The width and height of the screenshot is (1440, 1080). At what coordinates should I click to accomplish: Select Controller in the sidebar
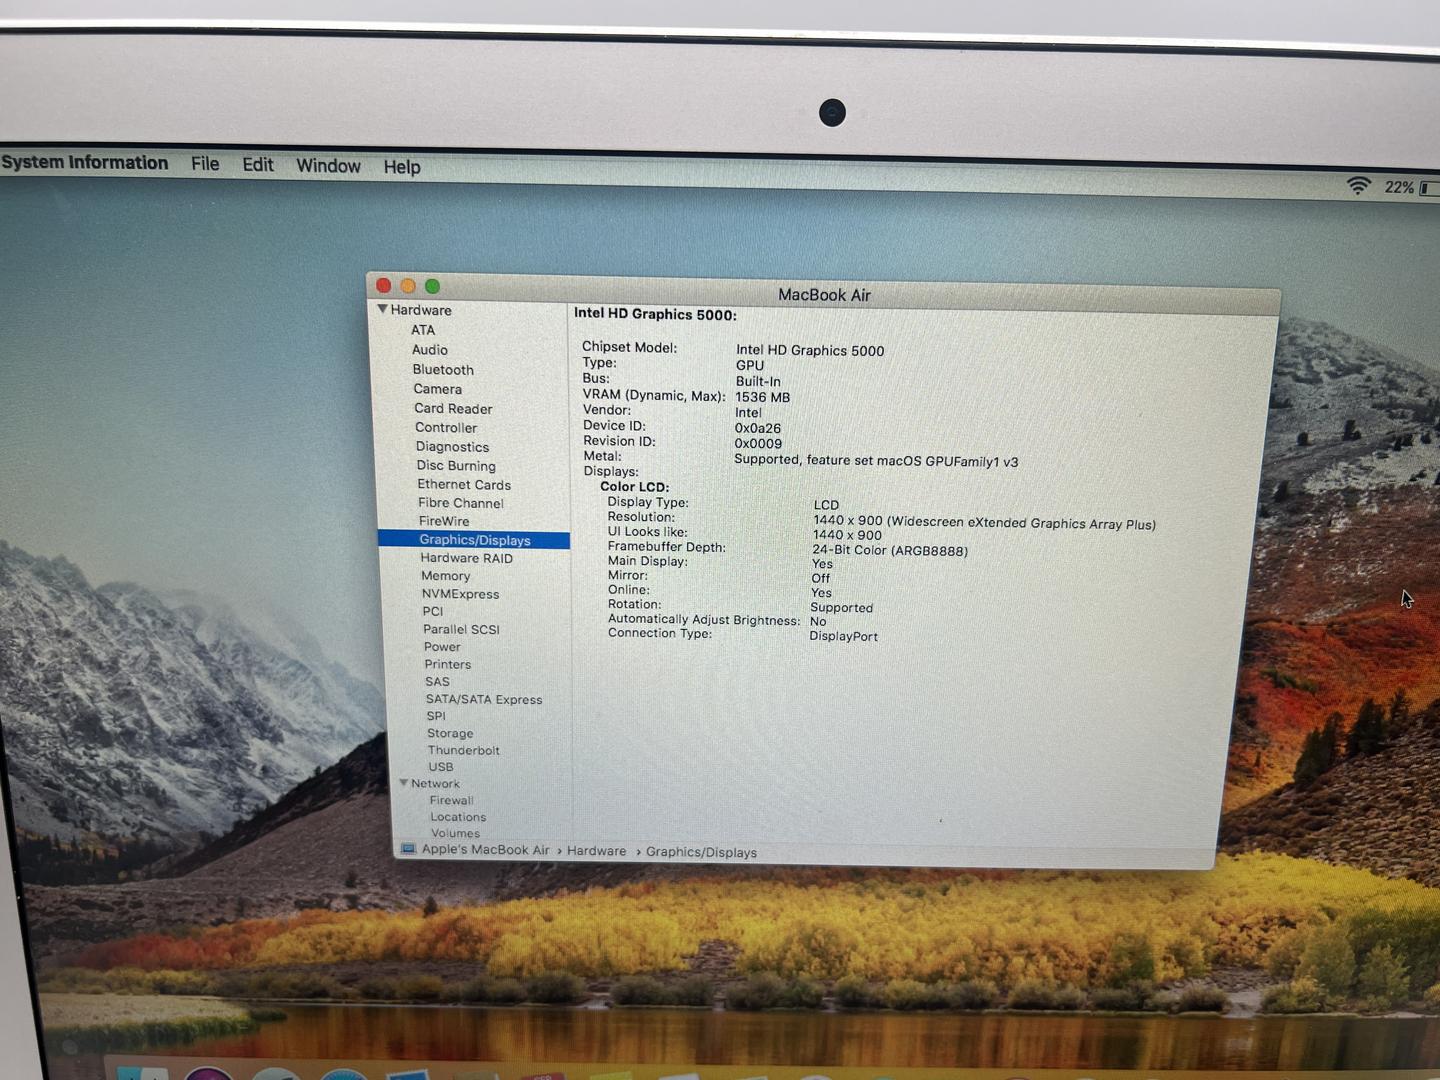[x=446, y=428]
